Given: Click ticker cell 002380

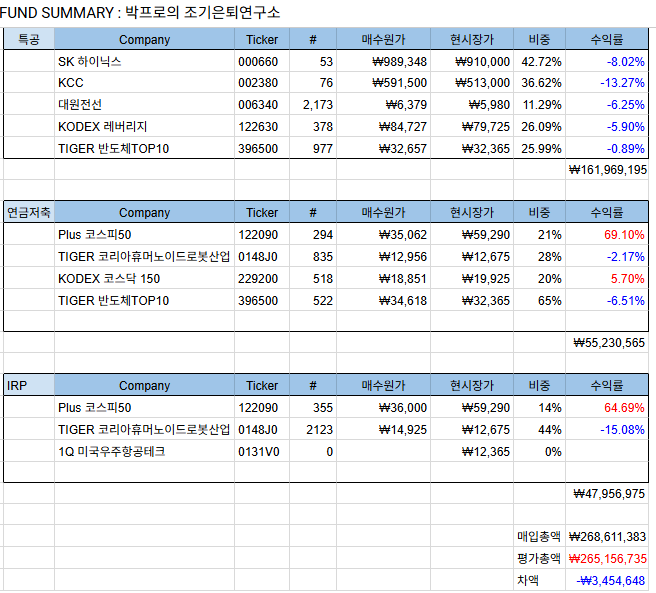Looking at the screenshot, I should click(262, 82).
